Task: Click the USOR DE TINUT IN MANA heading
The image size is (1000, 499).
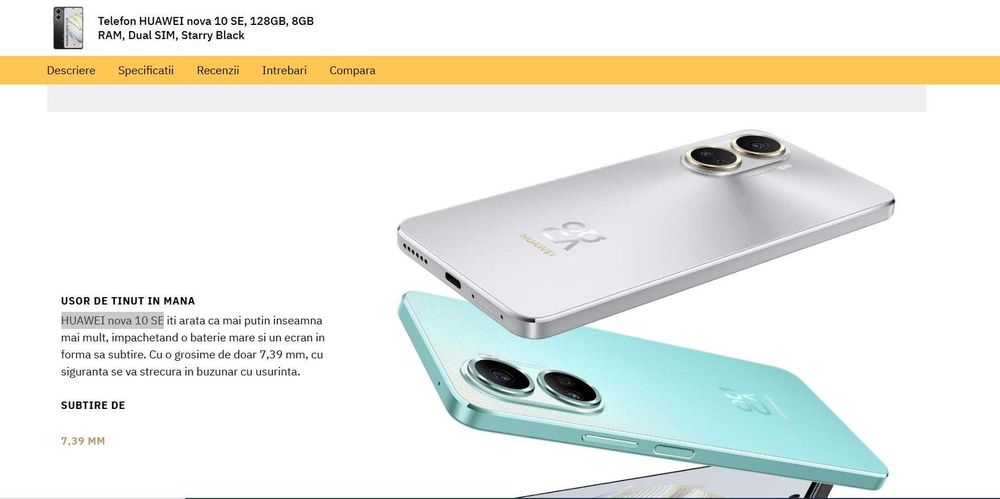Action: (128, 301)
